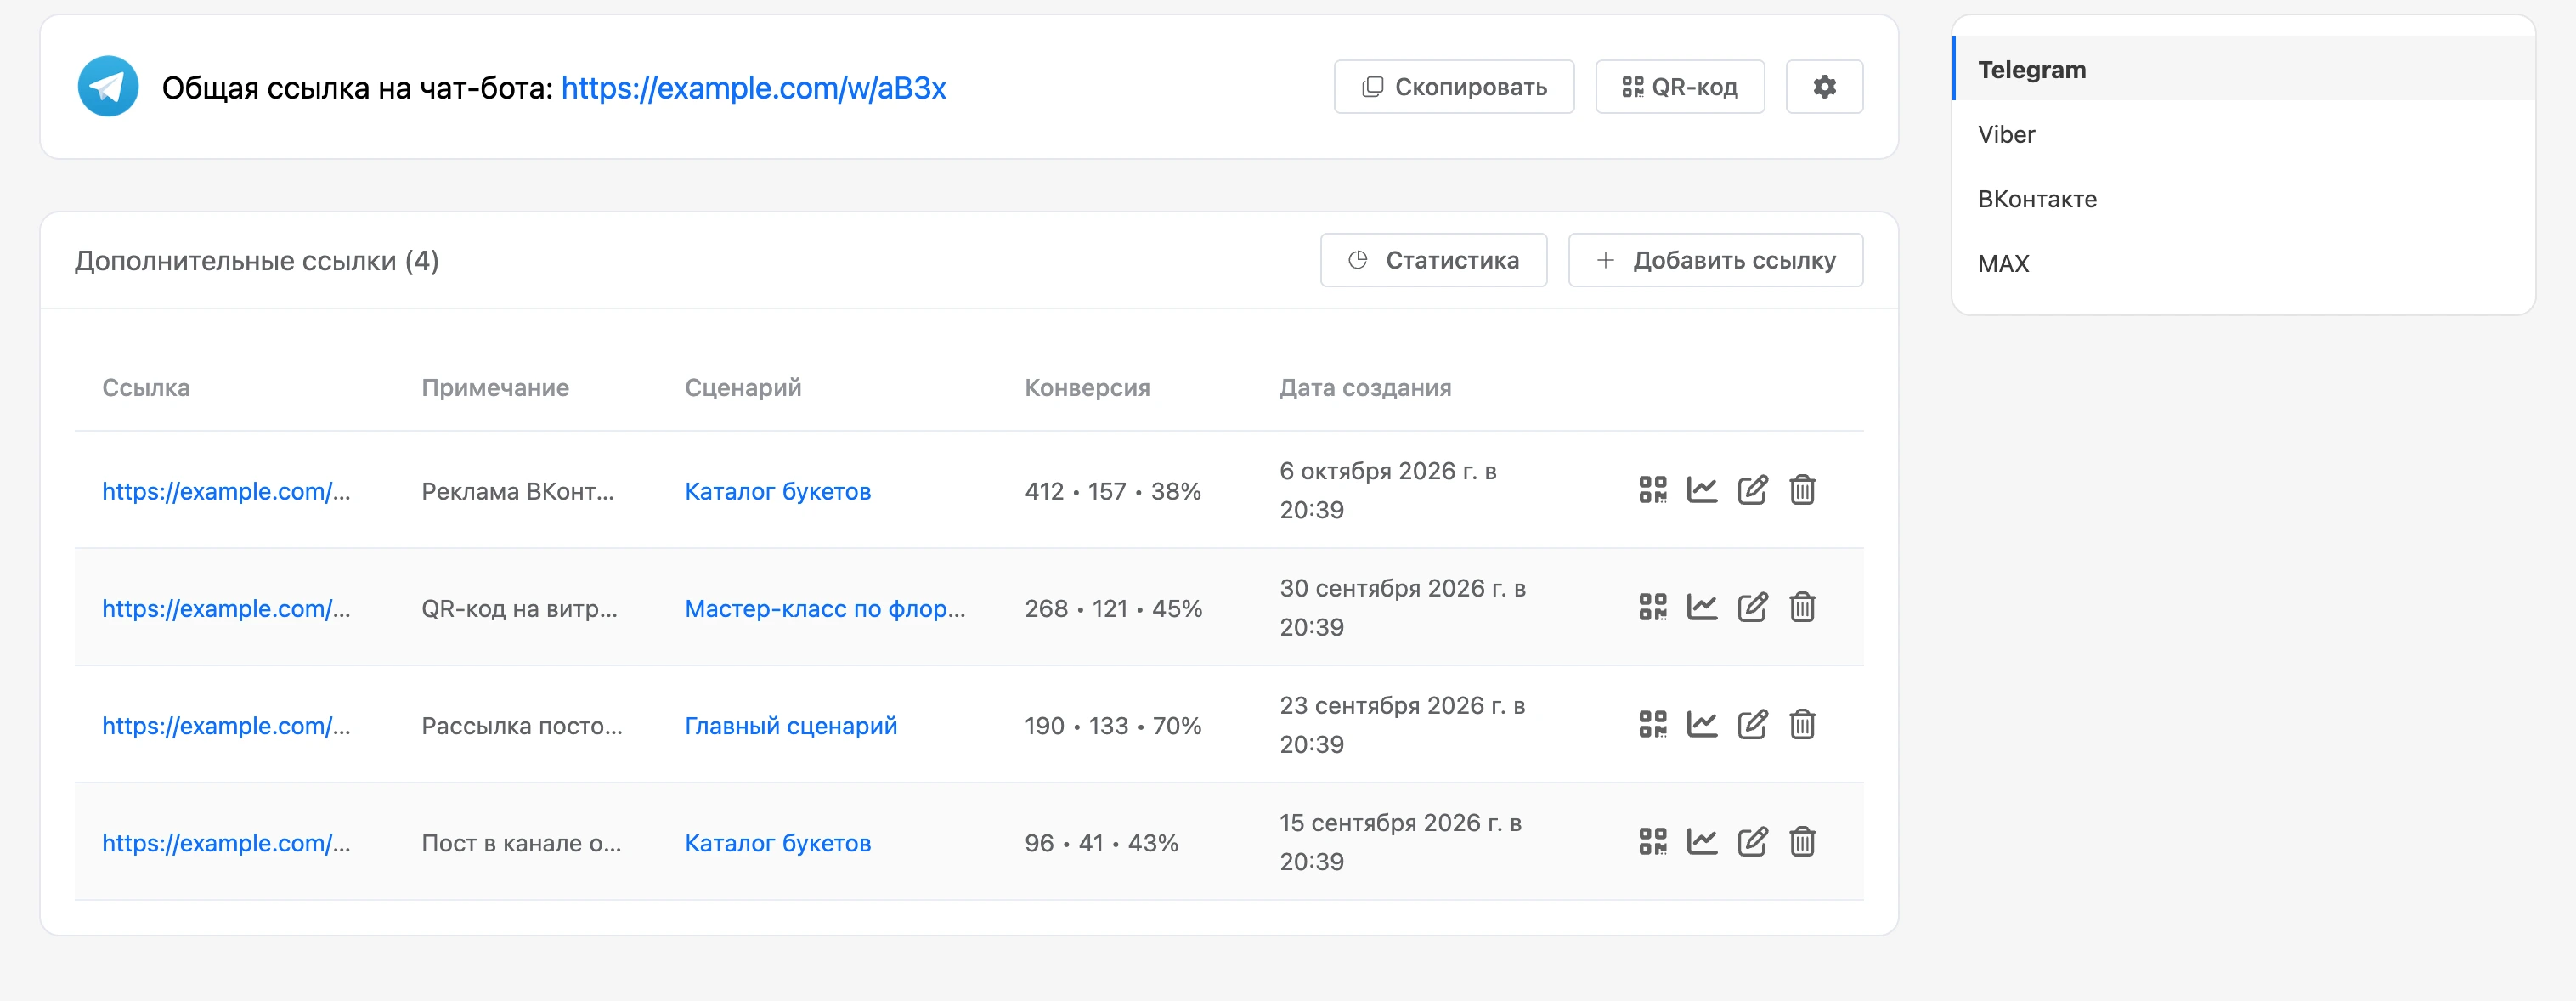Show QR code for the QR-код на витр… row
The width and height of the screenshot is (2576, 1001).
1652,607
